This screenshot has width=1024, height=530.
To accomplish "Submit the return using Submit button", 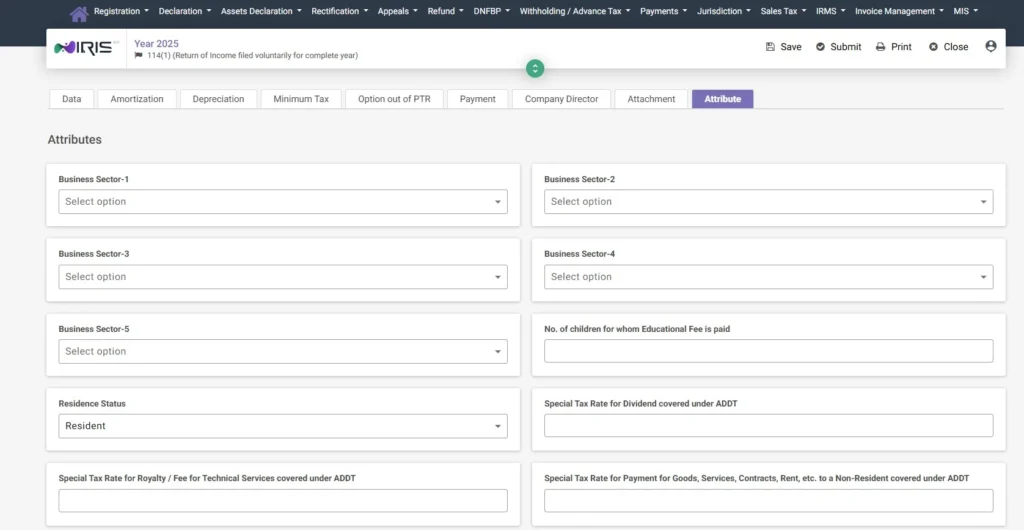I will pos(839,47).
